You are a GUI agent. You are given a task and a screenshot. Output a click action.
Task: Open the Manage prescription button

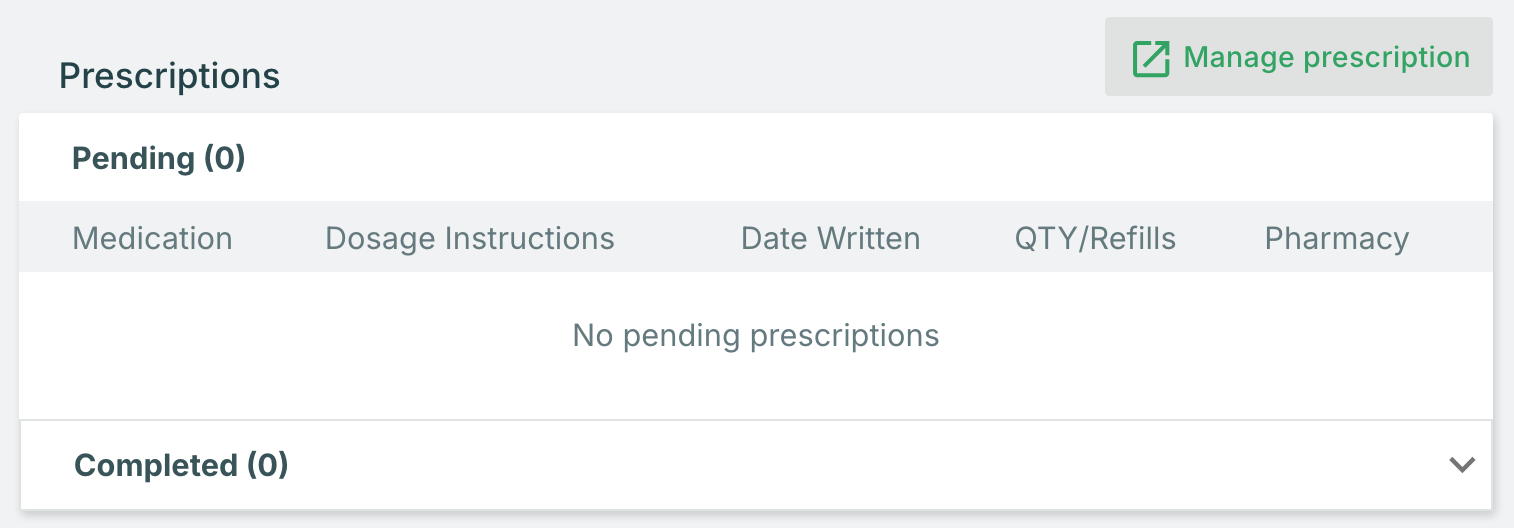coord(1298,57)
